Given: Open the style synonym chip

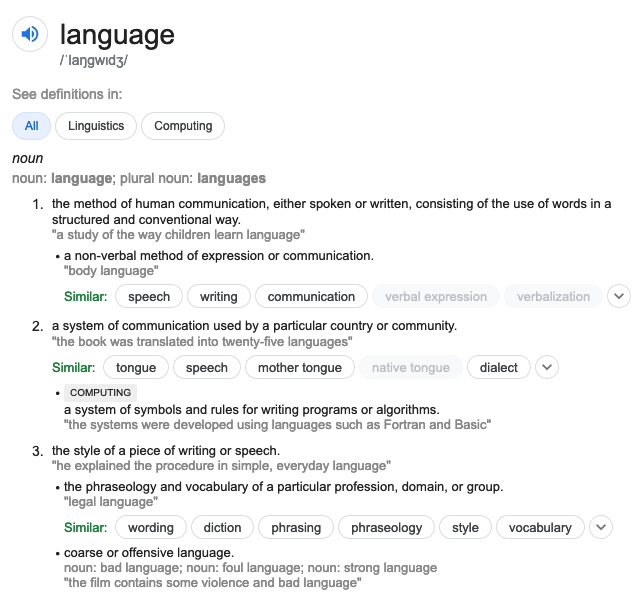Looking at the screenshot, I should tap(465, 528).
